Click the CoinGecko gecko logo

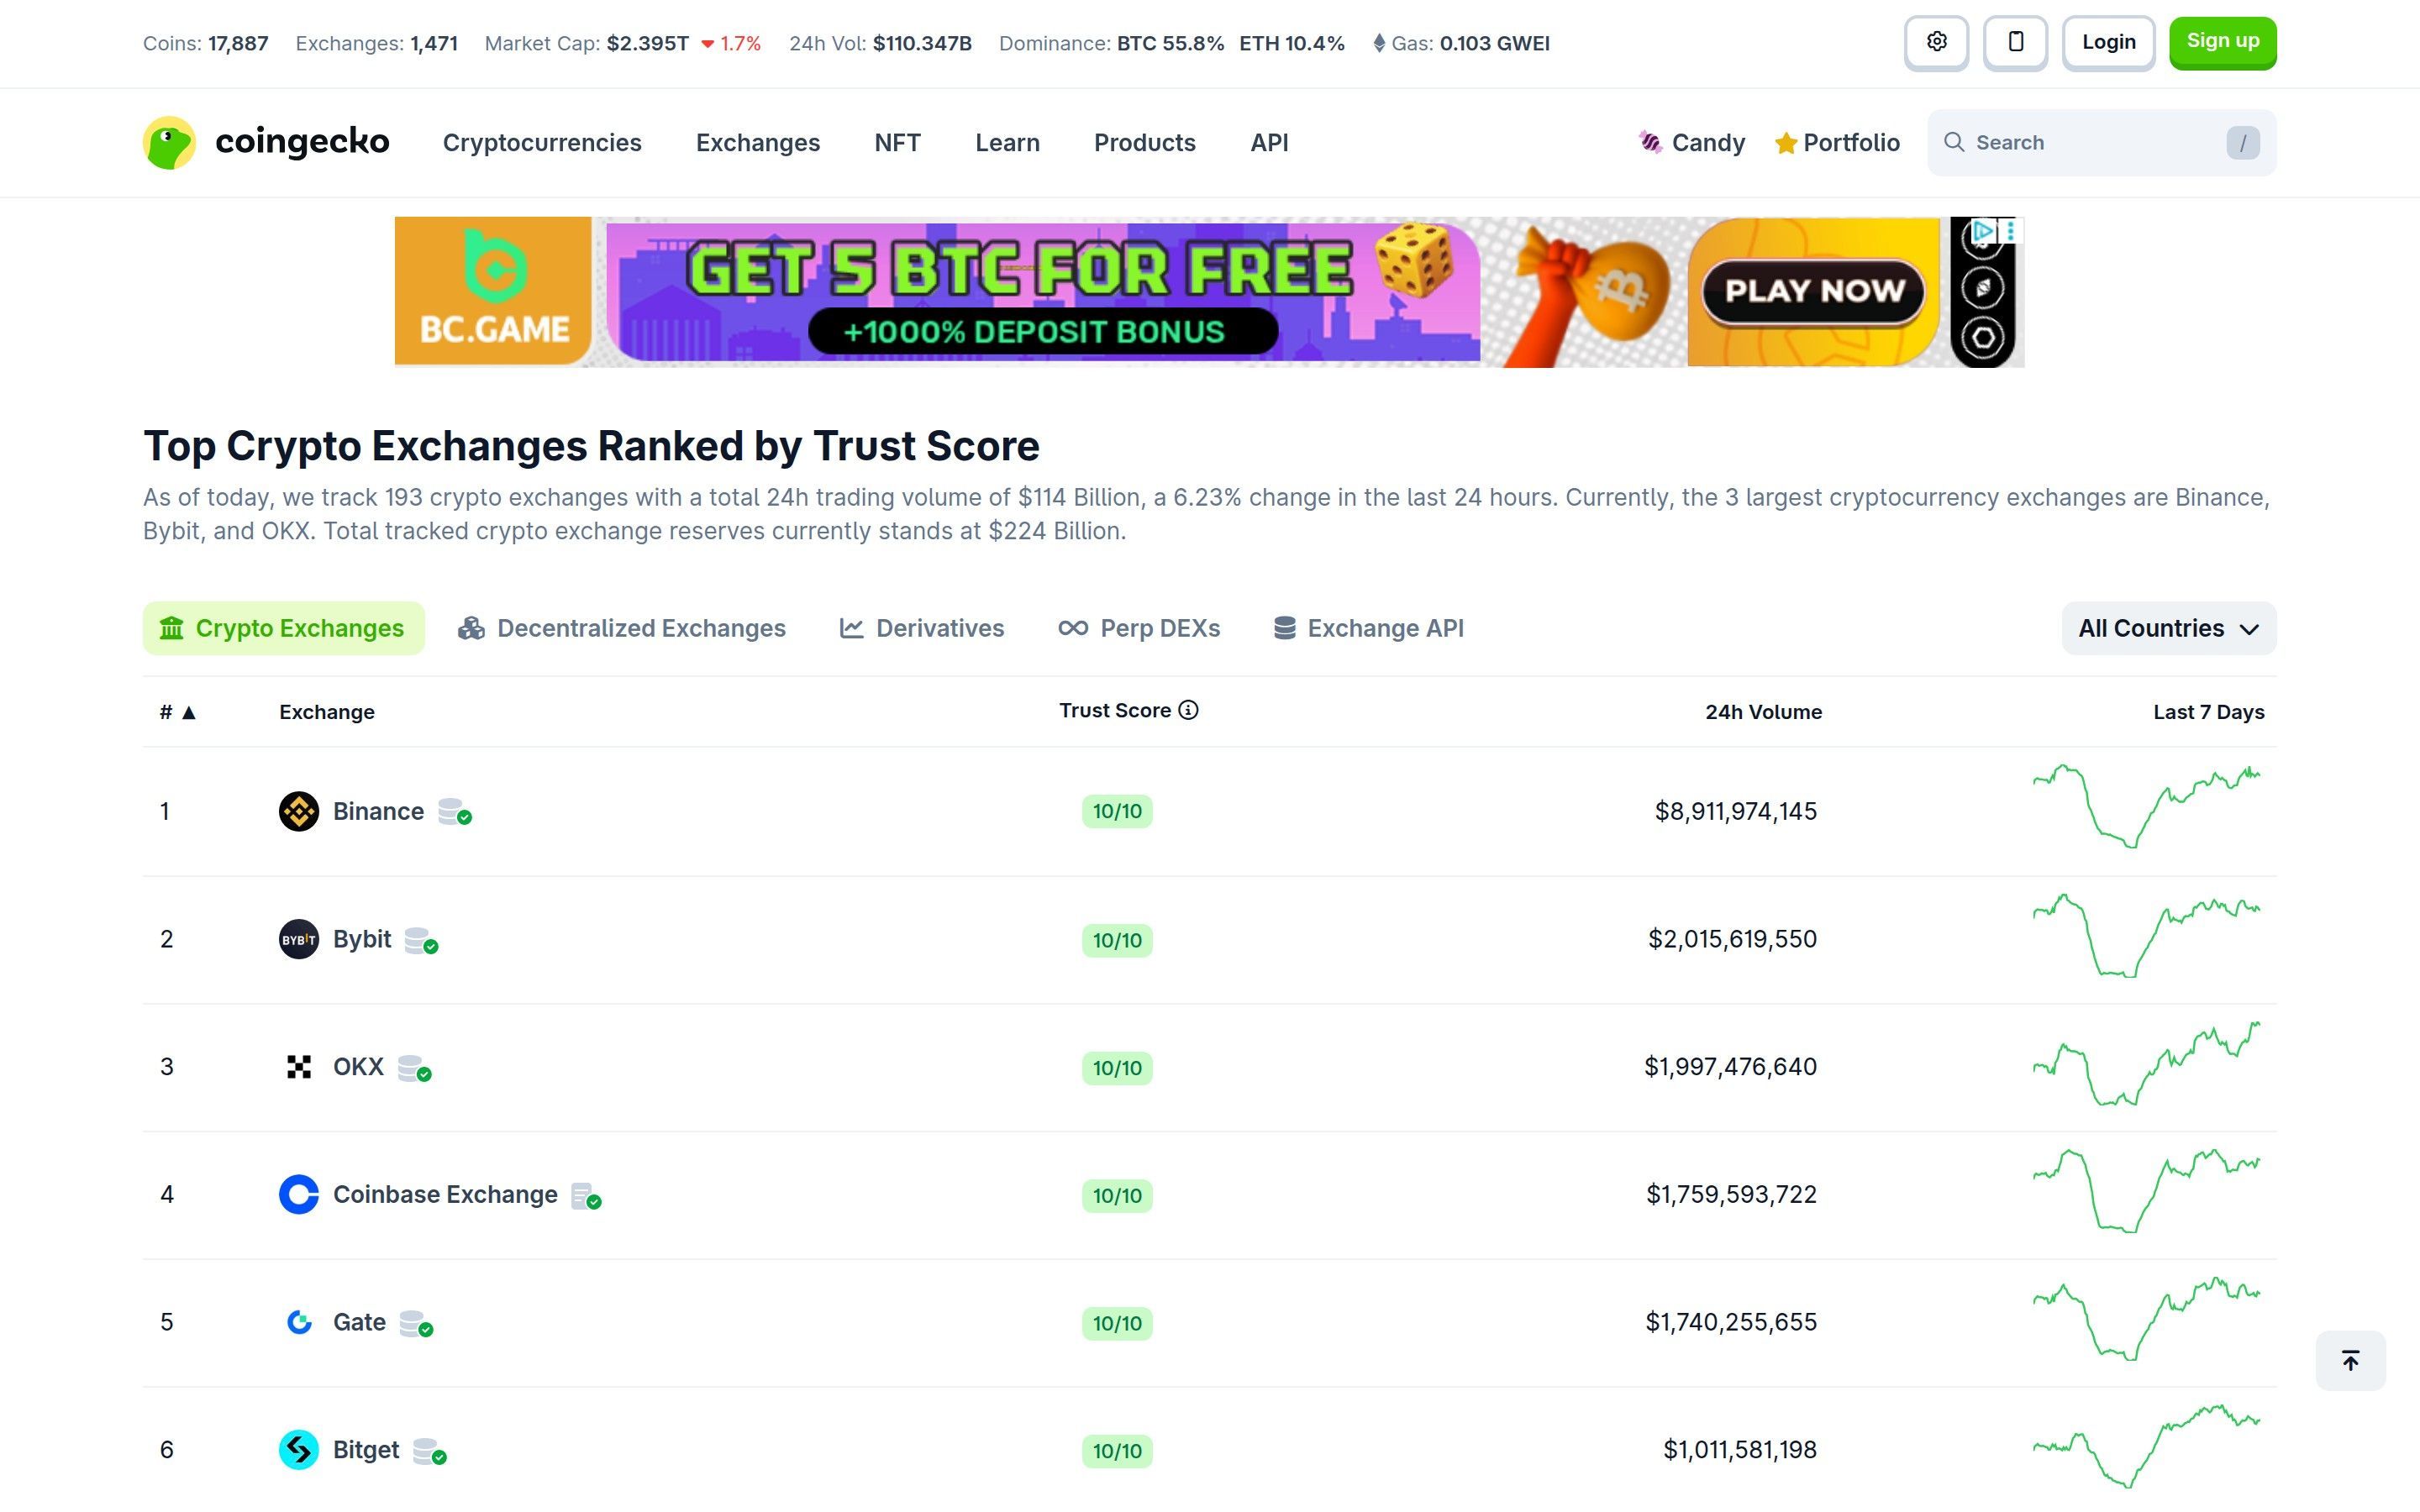pos(170,141)
